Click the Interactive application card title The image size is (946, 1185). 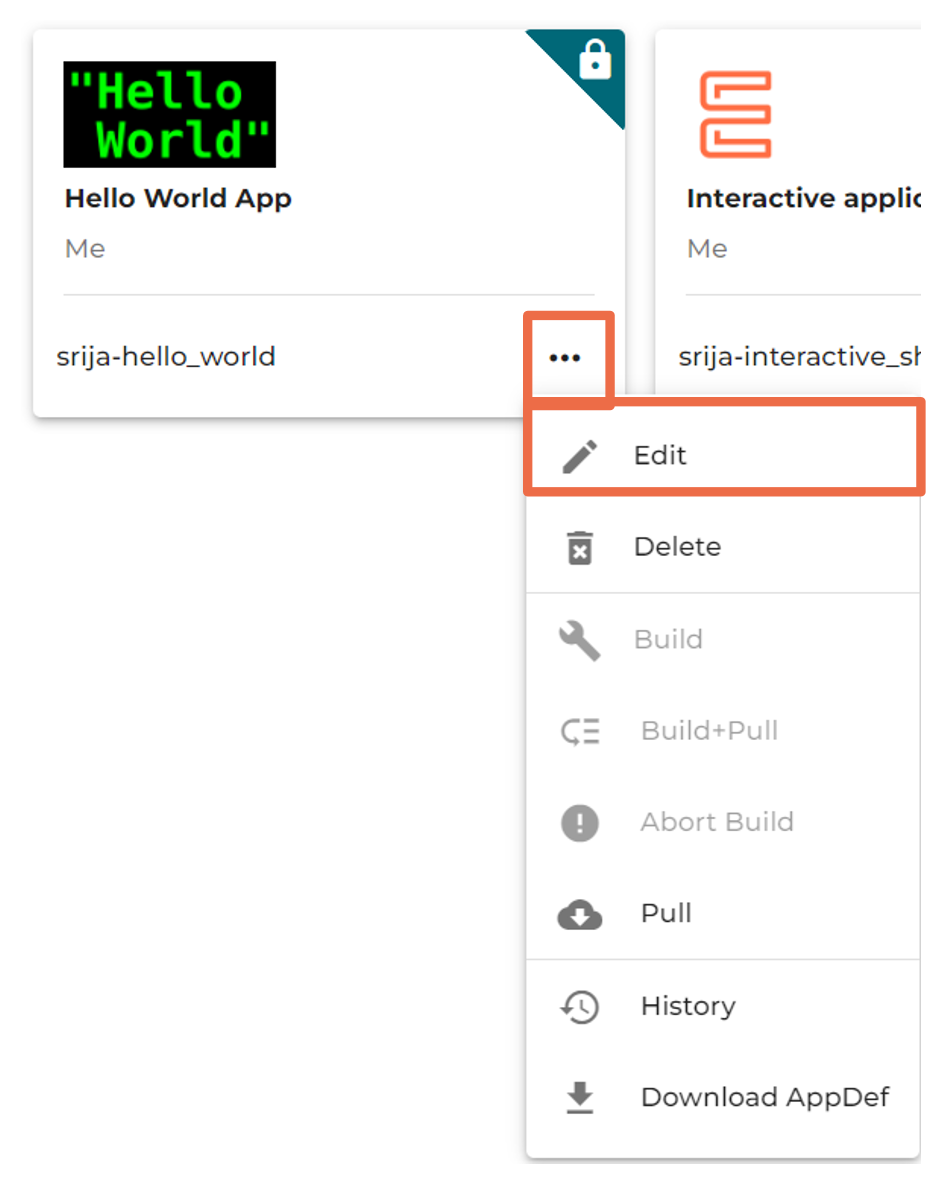(803, 199)
